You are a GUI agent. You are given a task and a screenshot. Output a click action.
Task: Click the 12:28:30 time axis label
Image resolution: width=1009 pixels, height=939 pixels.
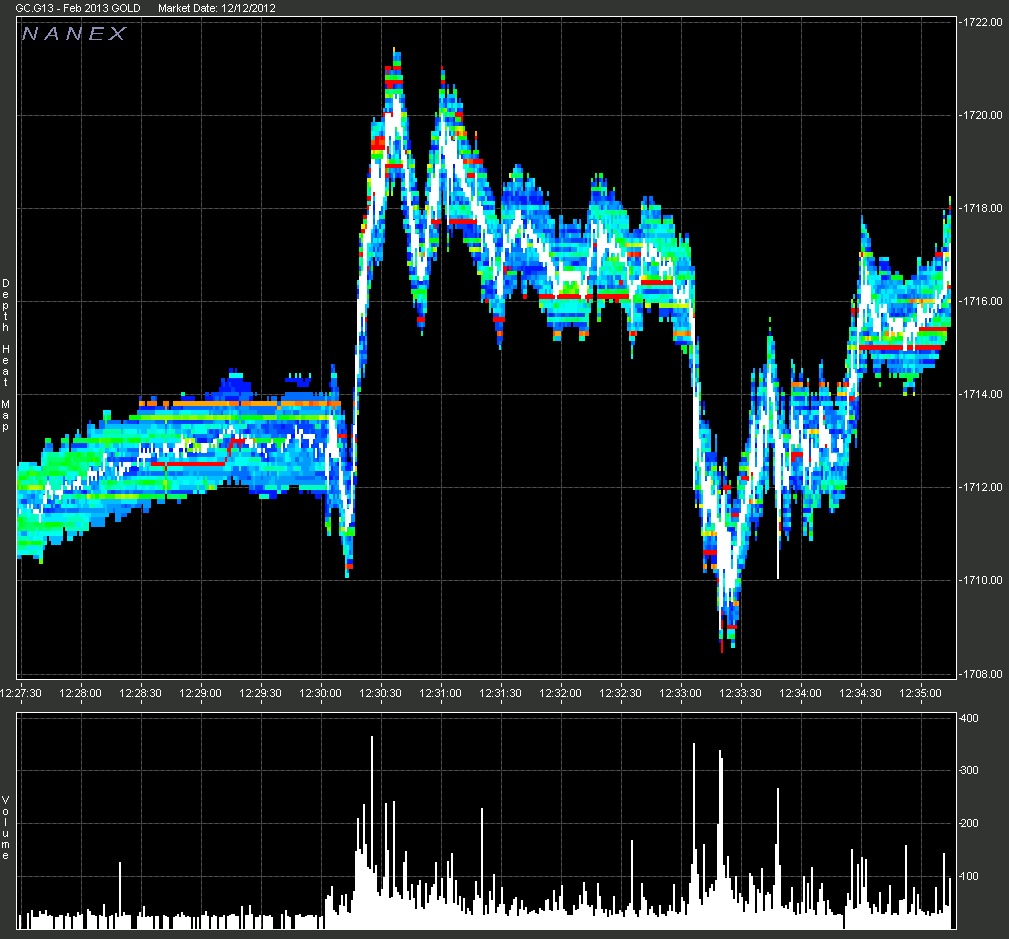[140, 693]
